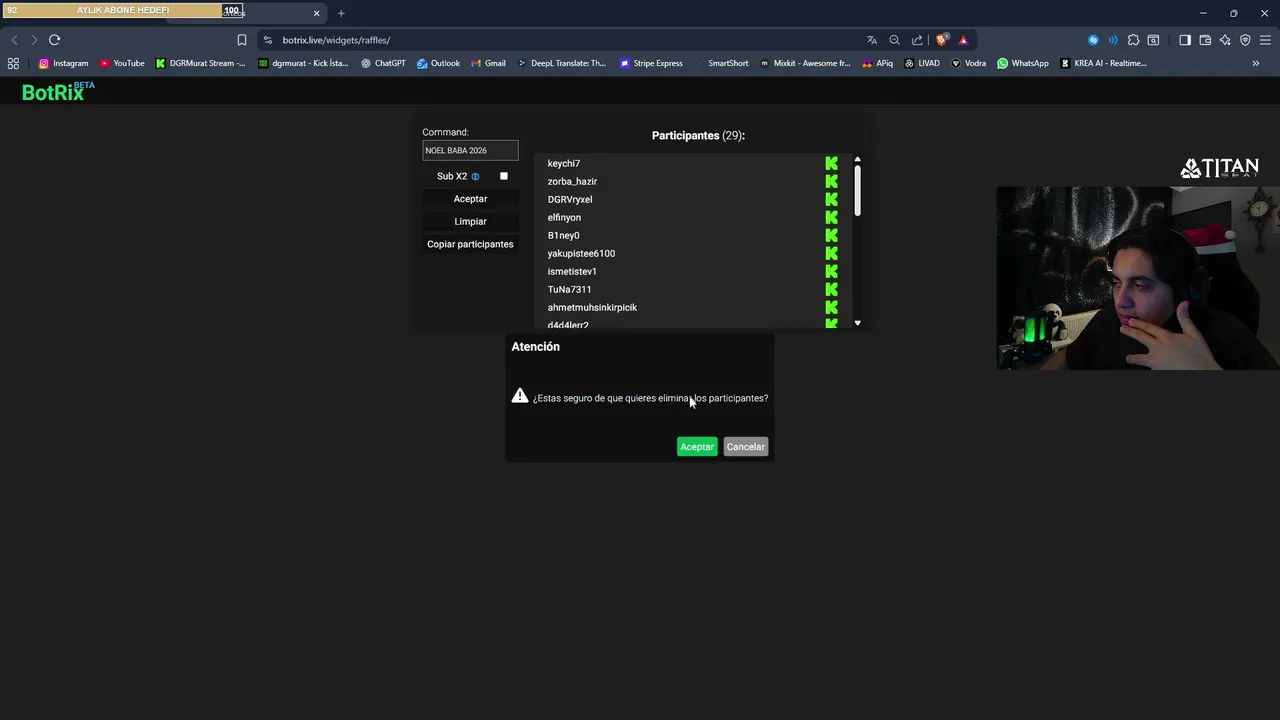Select participant ahmetmuhsinkirpicik
The height and width of the screenshot is (720, 1280).
(x=592, y=308)
